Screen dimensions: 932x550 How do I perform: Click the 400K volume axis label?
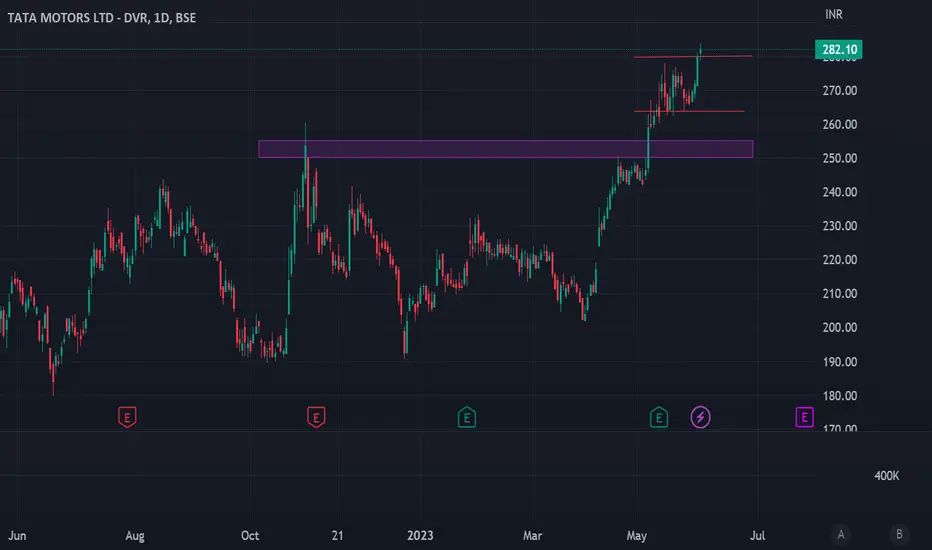click(886, 476)
